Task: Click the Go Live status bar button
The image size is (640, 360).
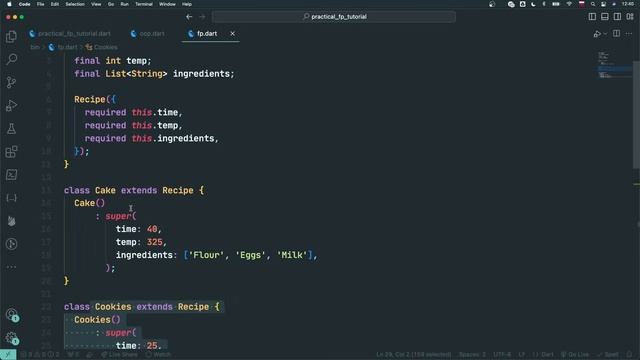Action: point(575,354)
